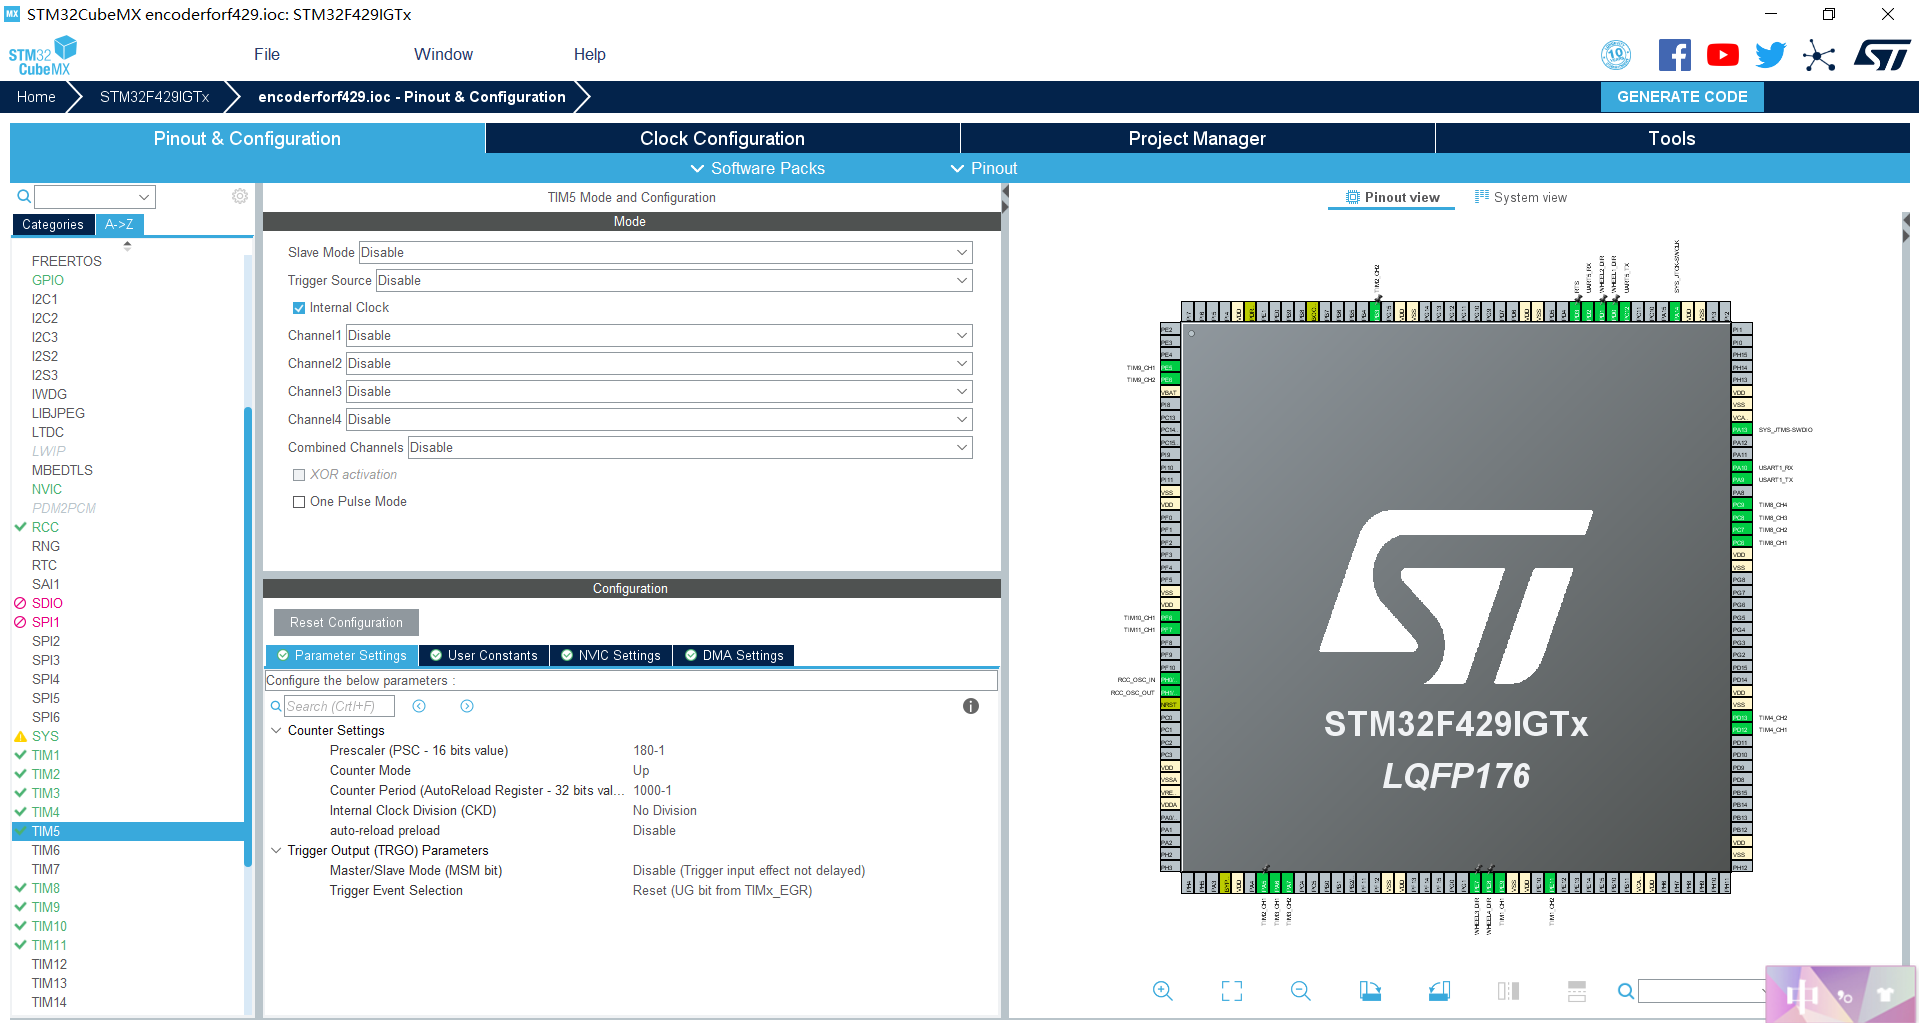Switch to the Clock Configuration tab

coord(722,138)
